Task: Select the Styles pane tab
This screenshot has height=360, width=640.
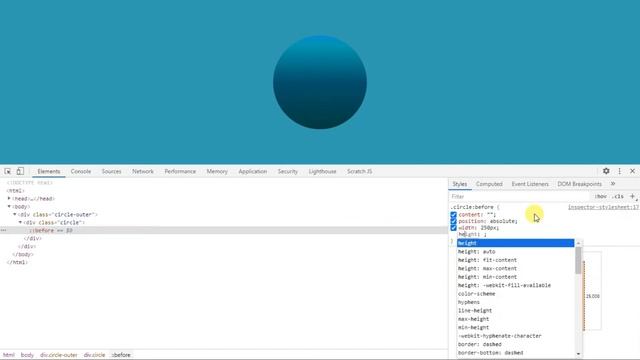Action: click(x=460, y=184)
